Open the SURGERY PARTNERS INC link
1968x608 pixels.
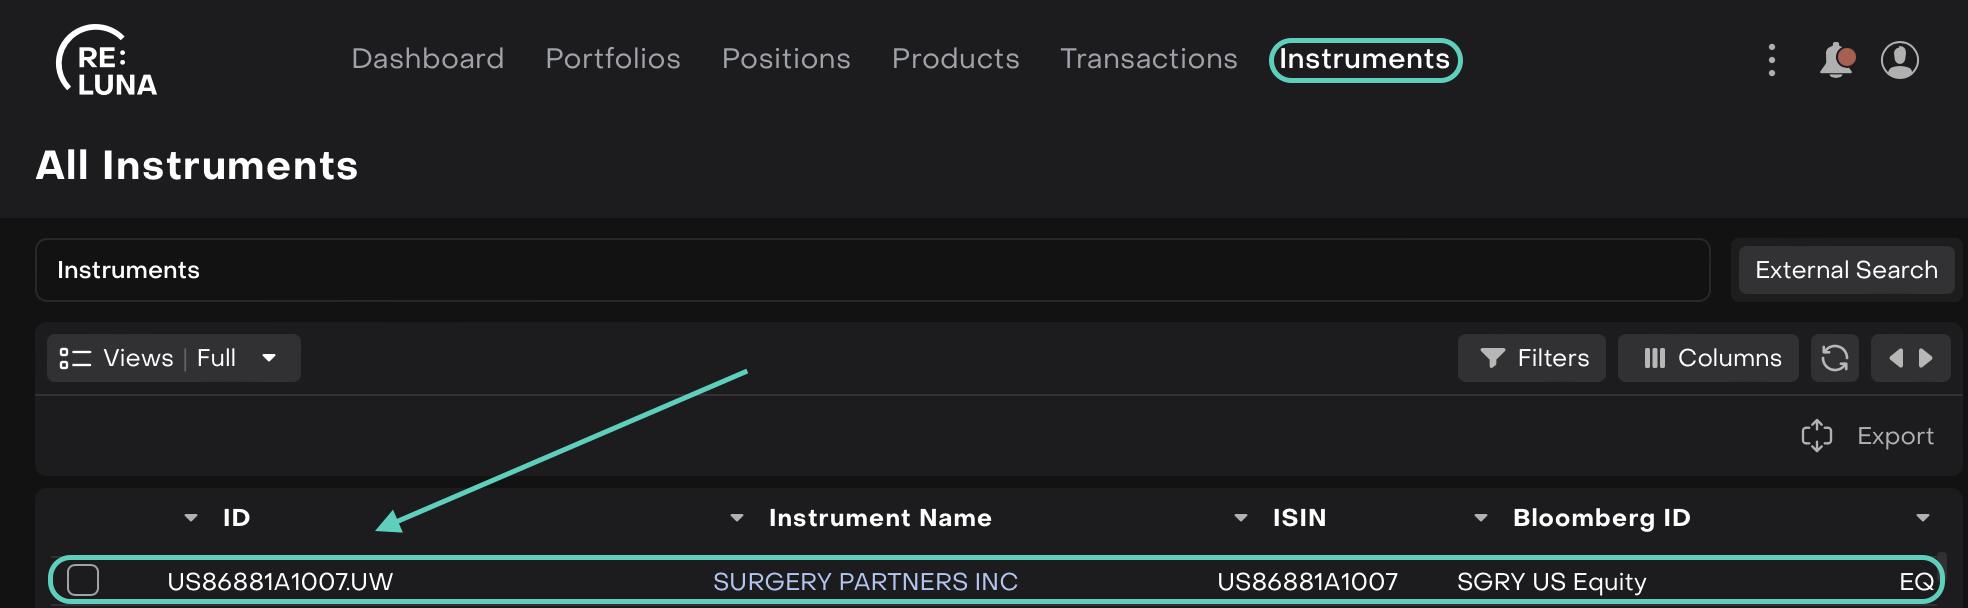[865, 582]
